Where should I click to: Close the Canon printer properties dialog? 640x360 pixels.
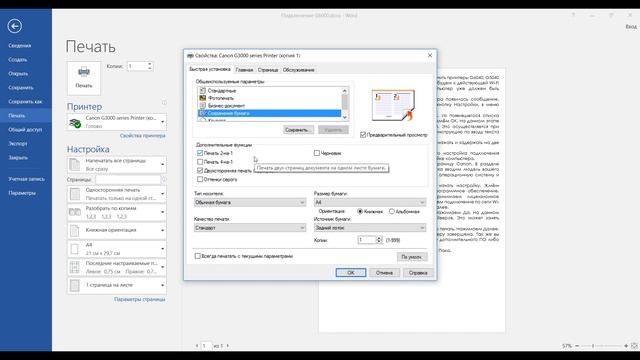click(x=430, y=55)
